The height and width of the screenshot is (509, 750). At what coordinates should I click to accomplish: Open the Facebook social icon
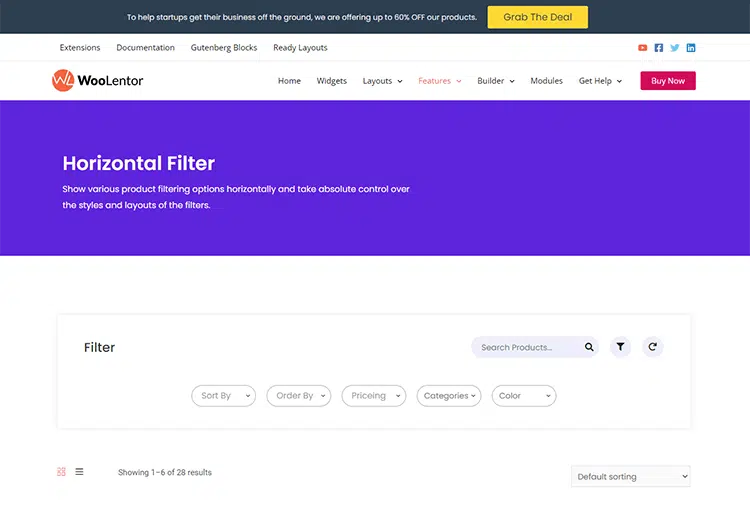(x=659, y=48)
